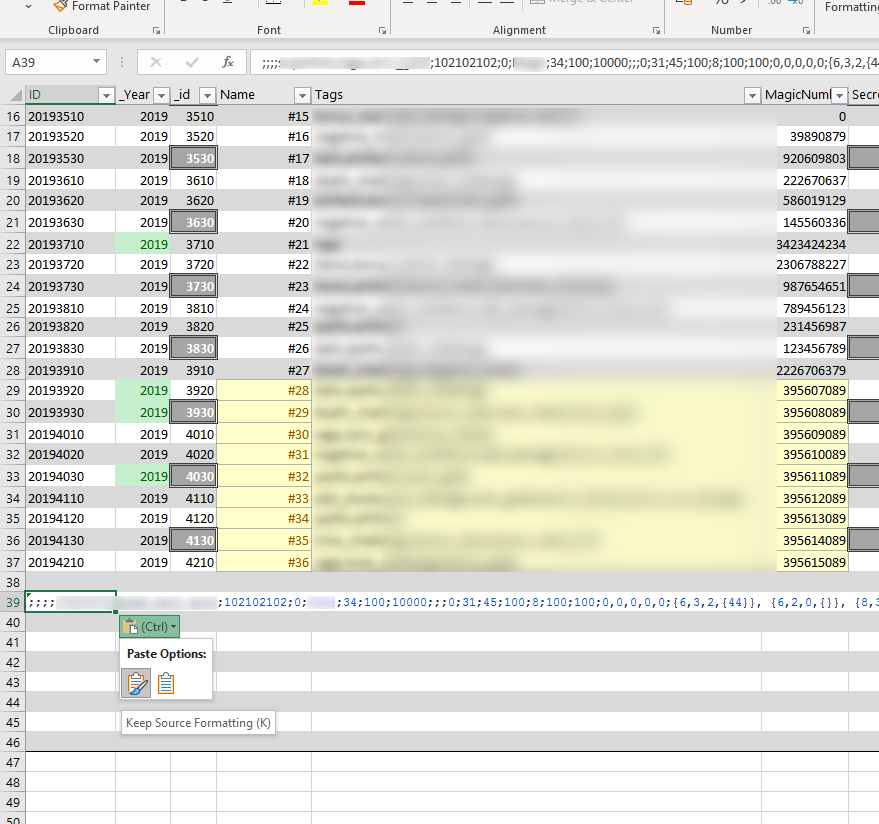Click the yellow Name cell #28
Screen dimensions: 879x824
[x=264, y=390]
